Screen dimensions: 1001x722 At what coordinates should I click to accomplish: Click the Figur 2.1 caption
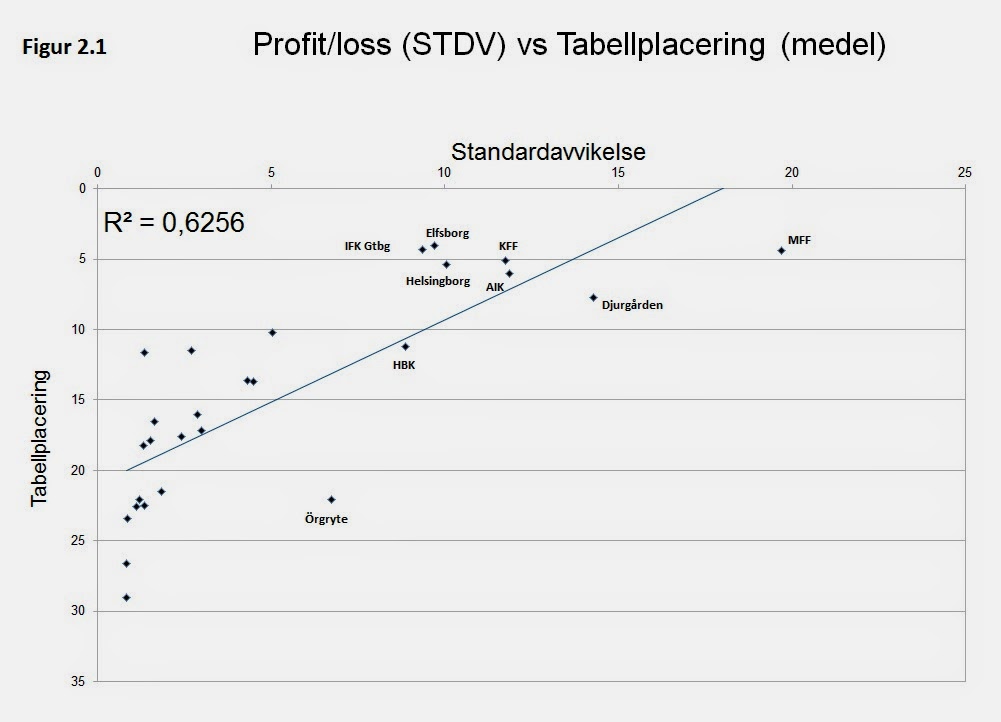[x=64, y=48]
